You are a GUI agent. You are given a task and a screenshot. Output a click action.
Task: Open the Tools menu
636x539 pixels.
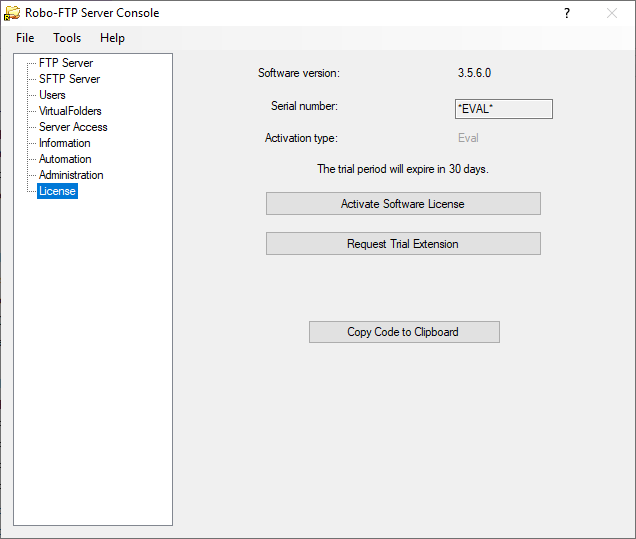pos(67,38)
